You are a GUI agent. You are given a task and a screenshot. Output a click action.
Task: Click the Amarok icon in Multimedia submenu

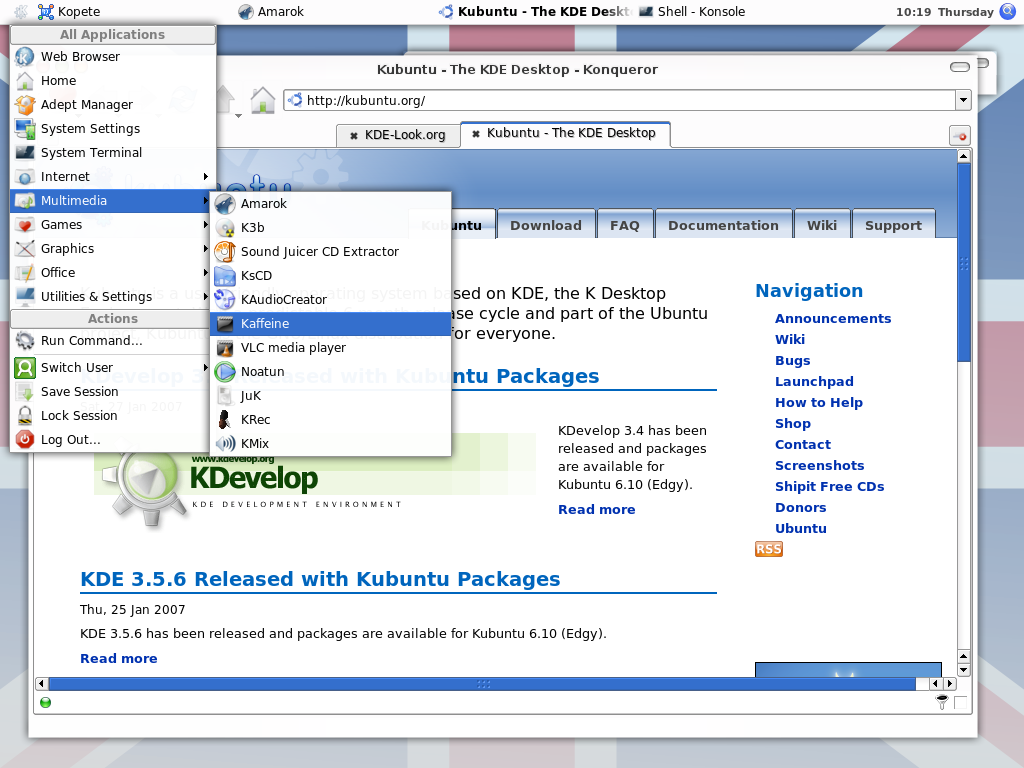pos(225,204)
